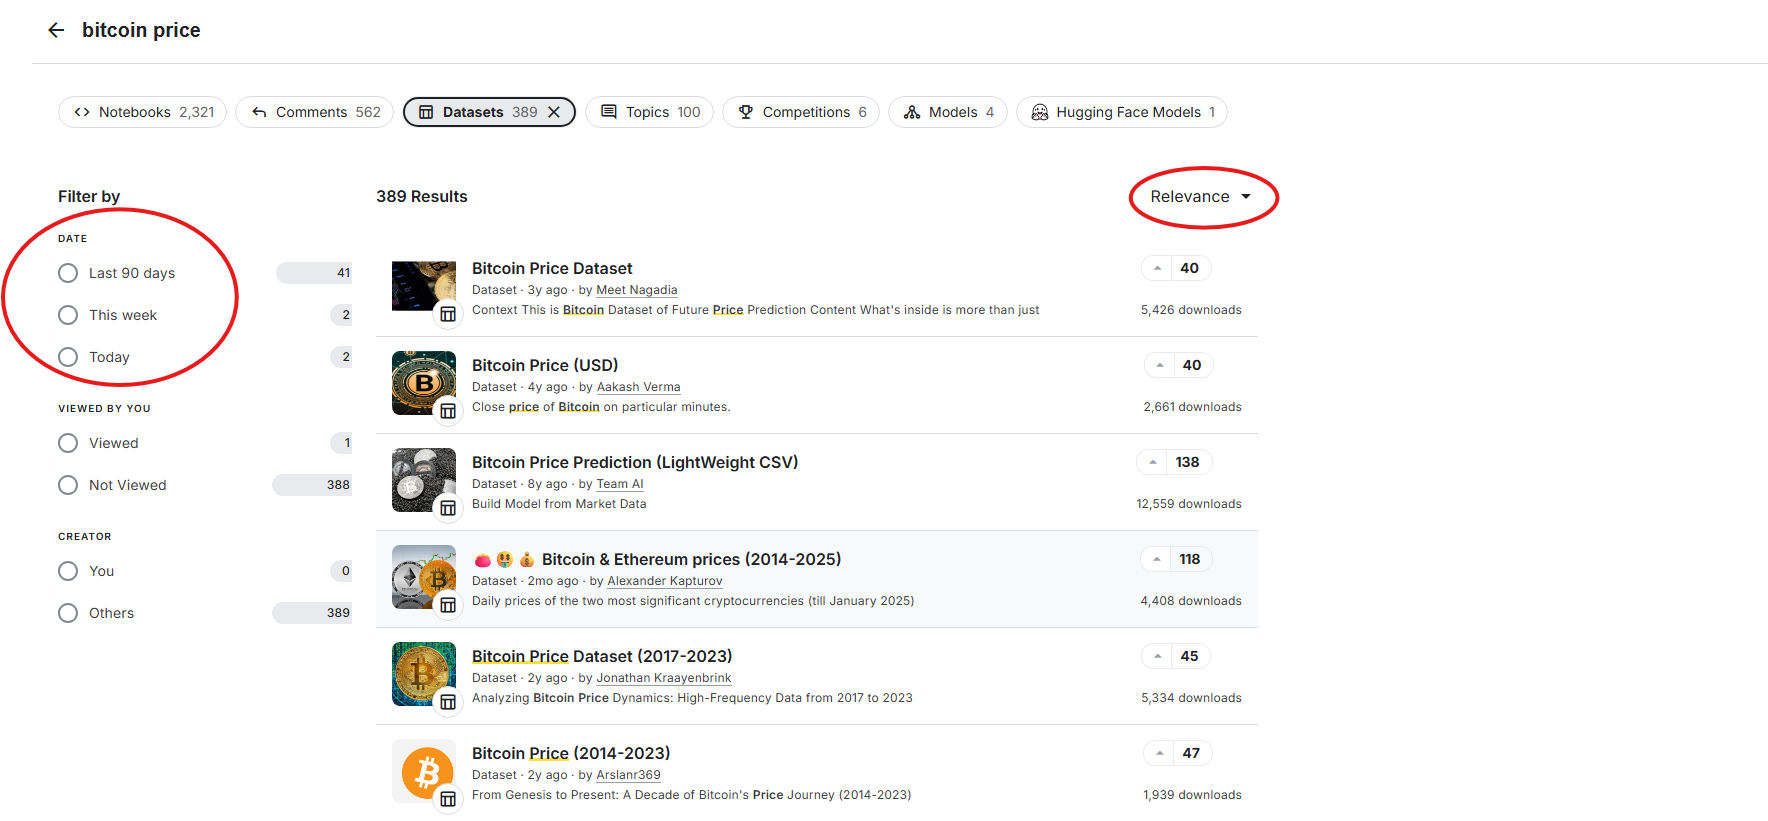The height and width of the screenshot is (821, 1768).
Task: Click the 12,559 downloads text
Action: click(1189, 504)
